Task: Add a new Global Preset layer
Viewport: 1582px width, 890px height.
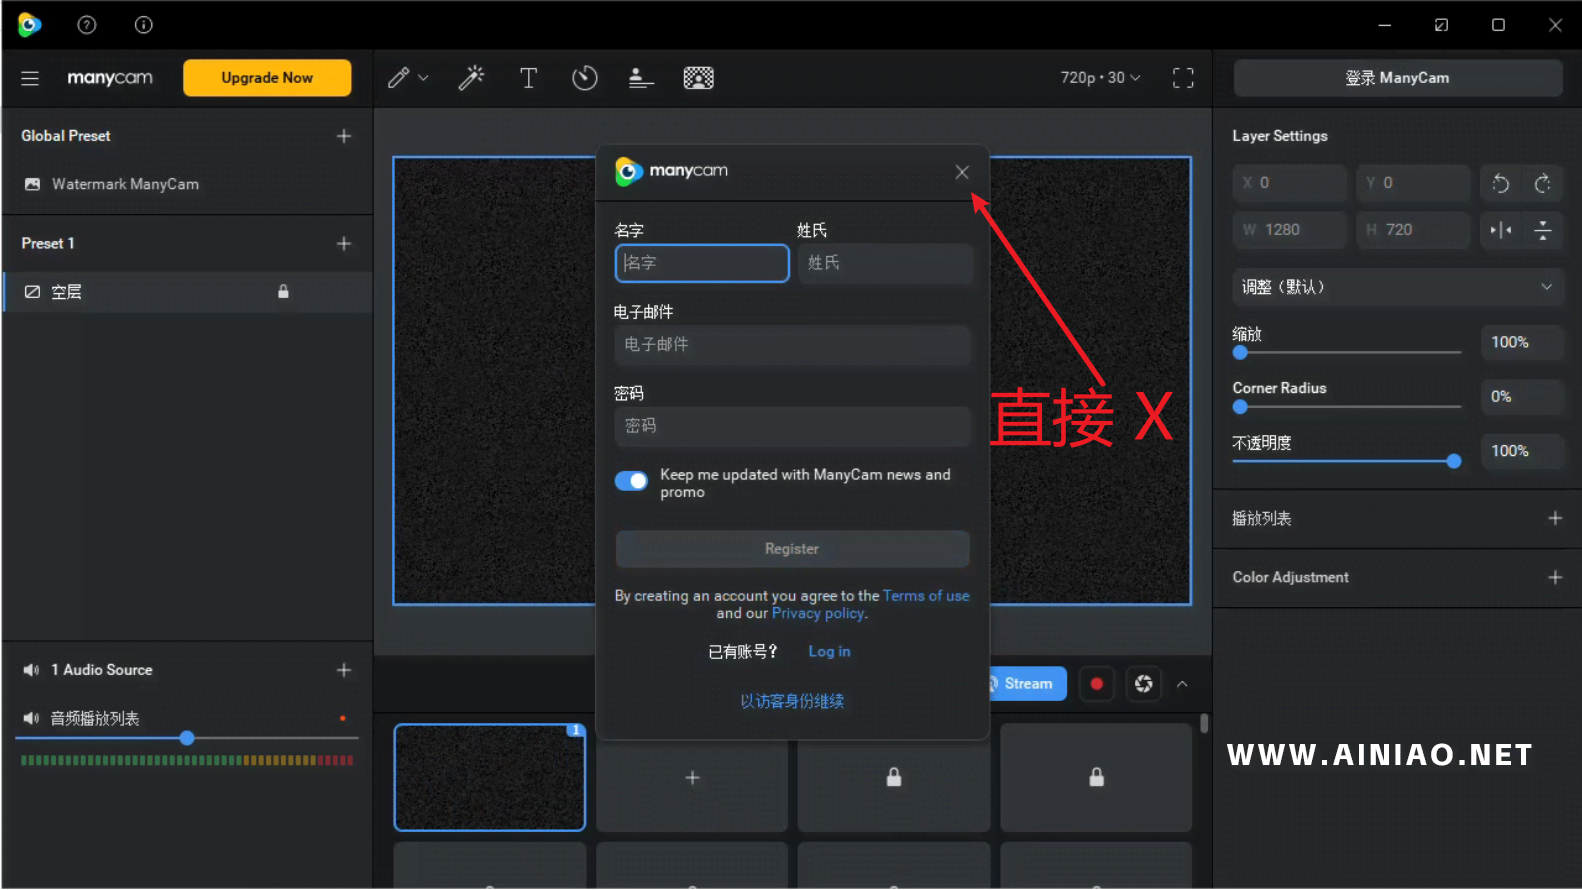Action: (344, 136)
